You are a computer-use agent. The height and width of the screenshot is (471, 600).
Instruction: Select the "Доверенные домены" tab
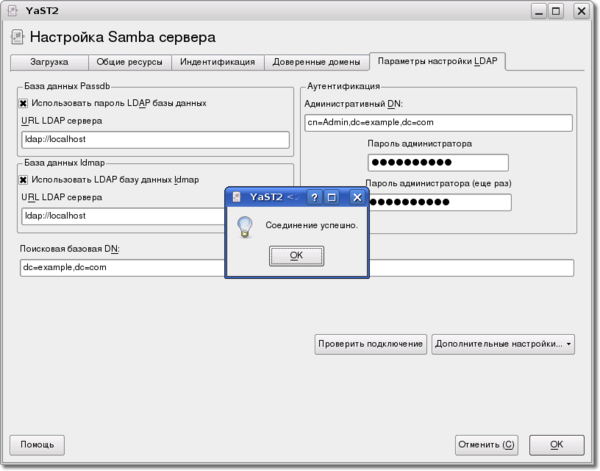pyautogui.click(x=314, y=62)
